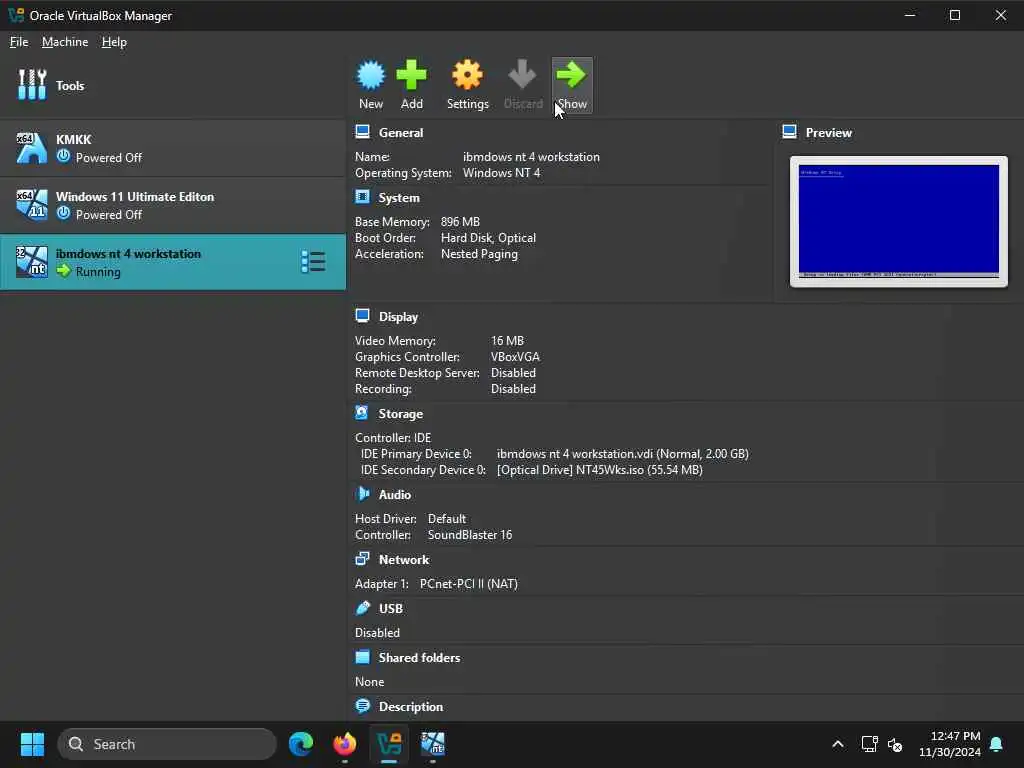Open Microsoft Edge from the taskbar
This screenshot has width=1024, height=768.
pyautogui.click(x=301, y=744)
